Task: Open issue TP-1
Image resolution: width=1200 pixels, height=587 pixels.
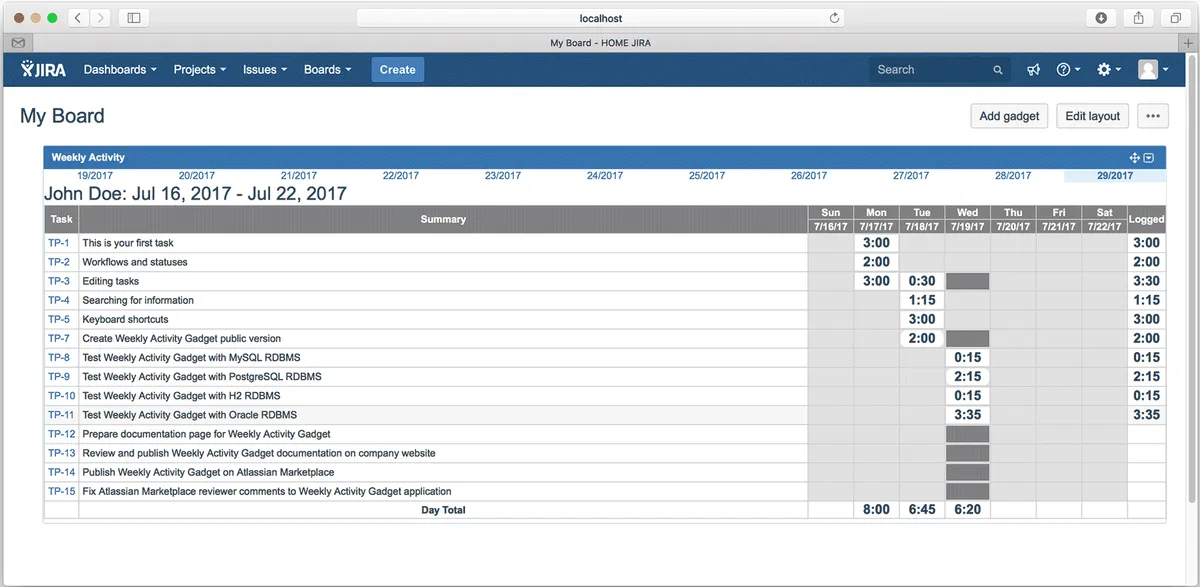Action: (59, 243)
